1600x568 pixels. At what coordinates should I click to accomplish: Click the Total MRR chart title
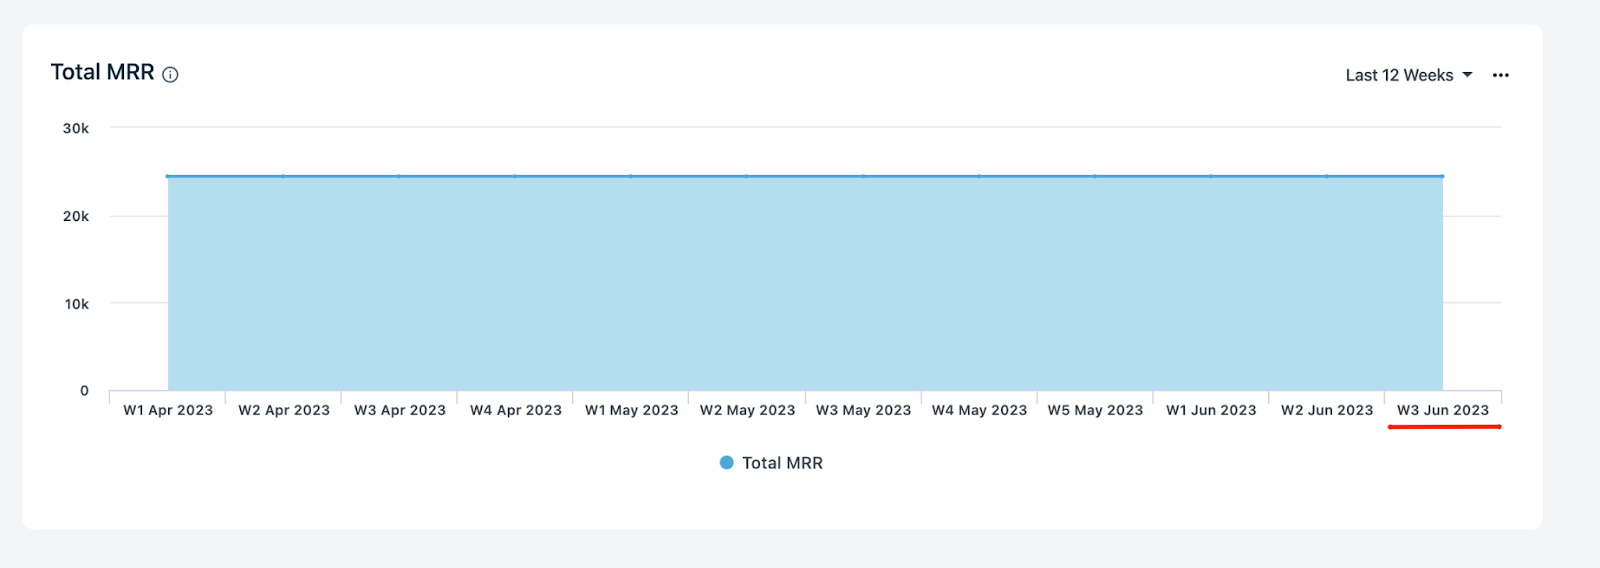[x=102, y=73]
